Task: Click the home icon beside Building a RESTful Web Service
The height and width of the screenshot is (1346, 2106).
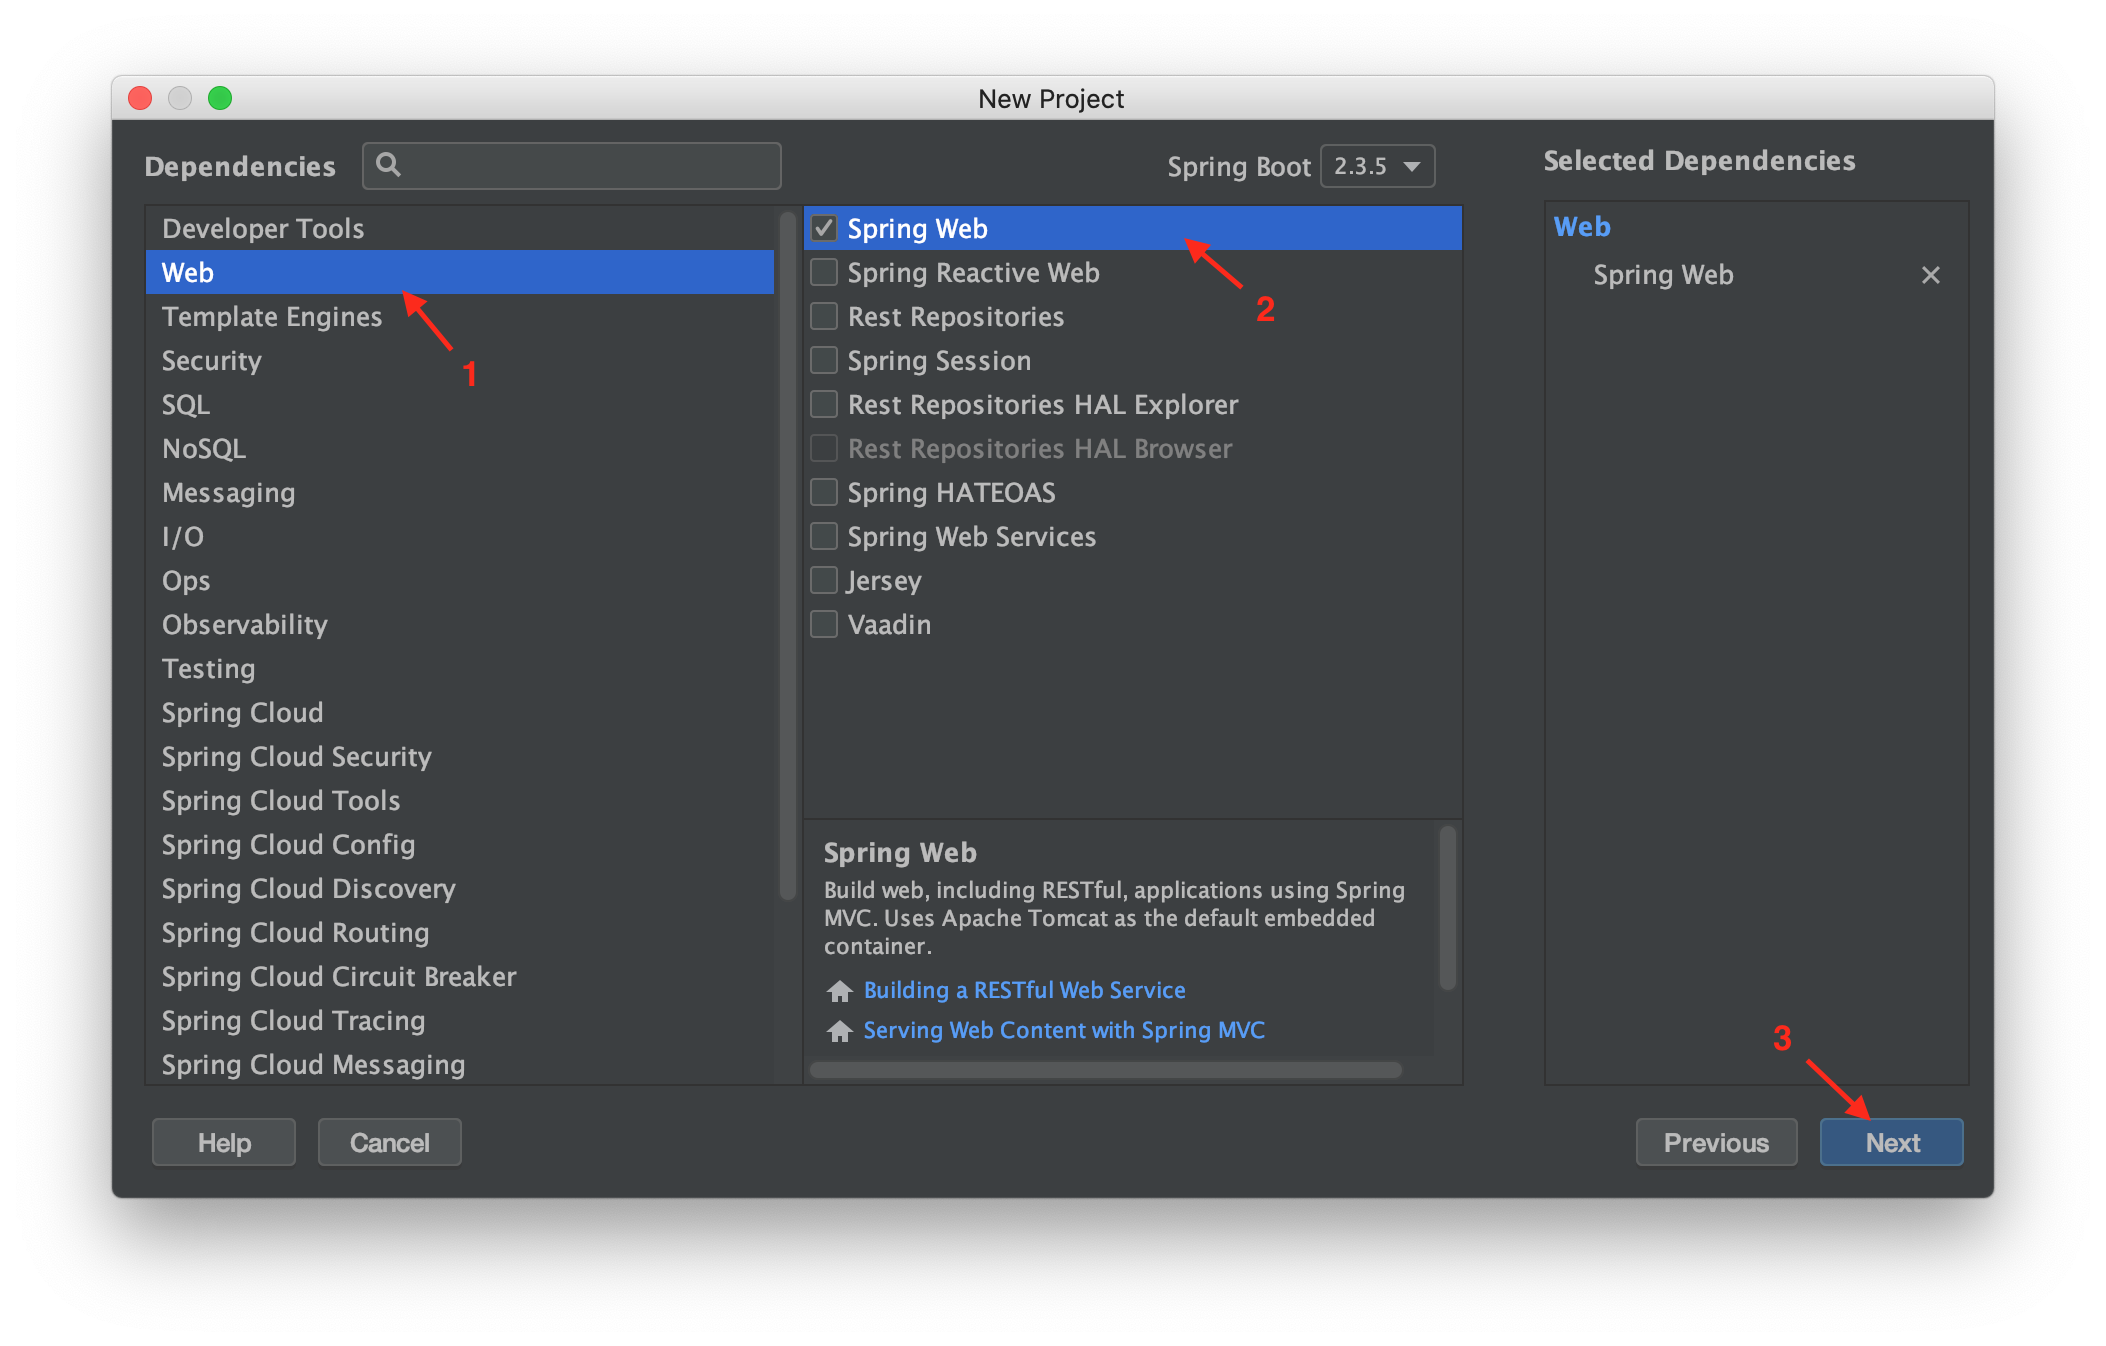Action: [840, 990]
